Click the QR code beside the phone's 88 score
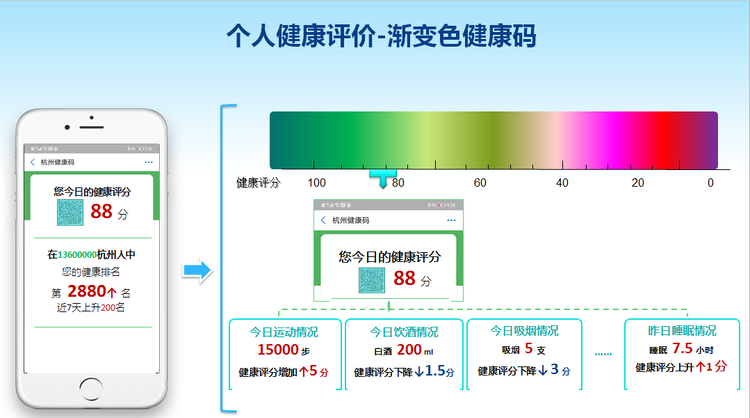 tap(70, 212)
